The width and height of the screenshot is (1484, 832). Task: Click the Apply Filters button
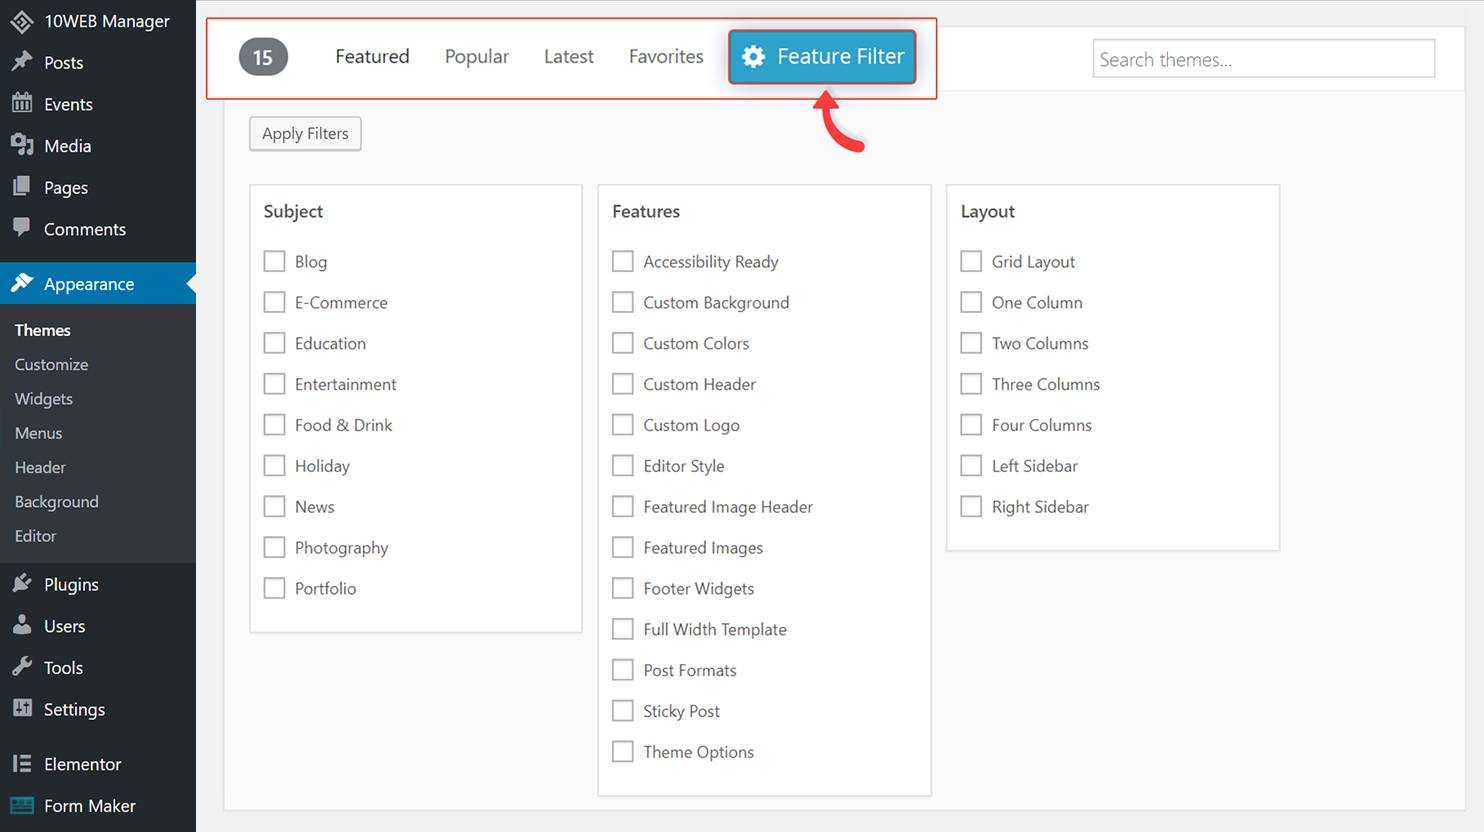point(305,134)
